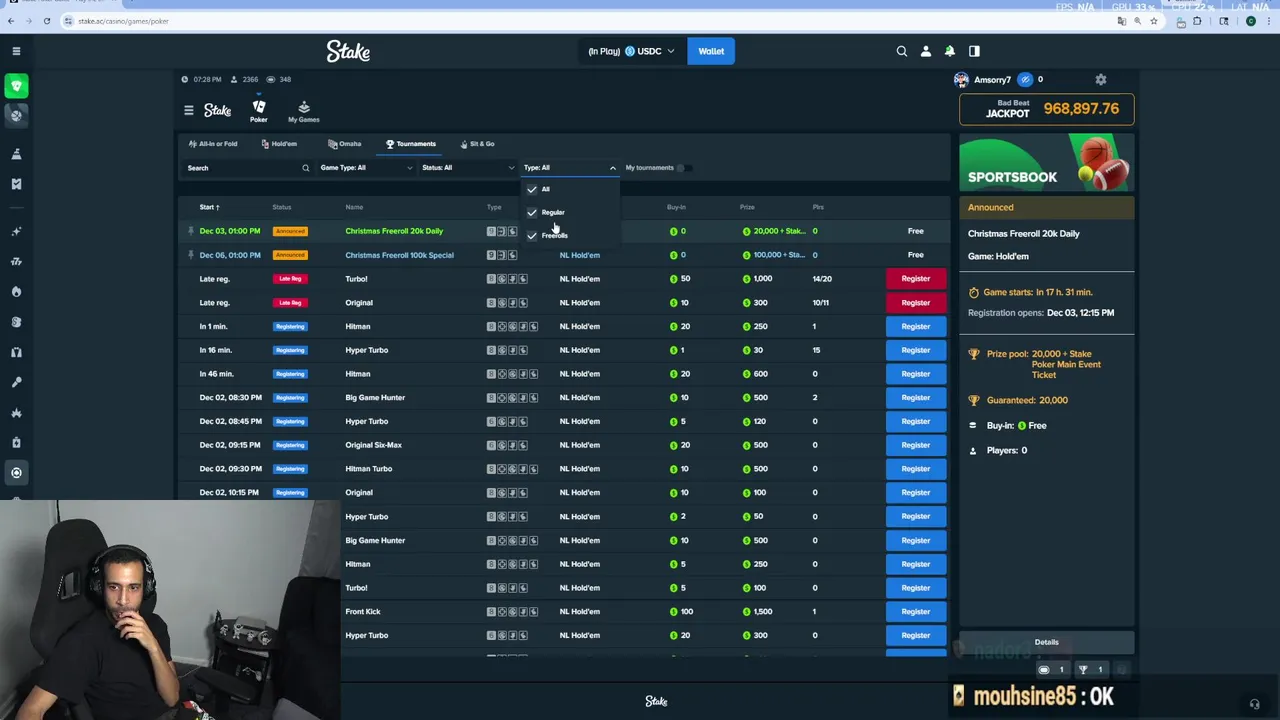The image size is (1280, 720).
Task: Select the Christmas Freeroll 20k Daily name
Action: click(394, 231)
